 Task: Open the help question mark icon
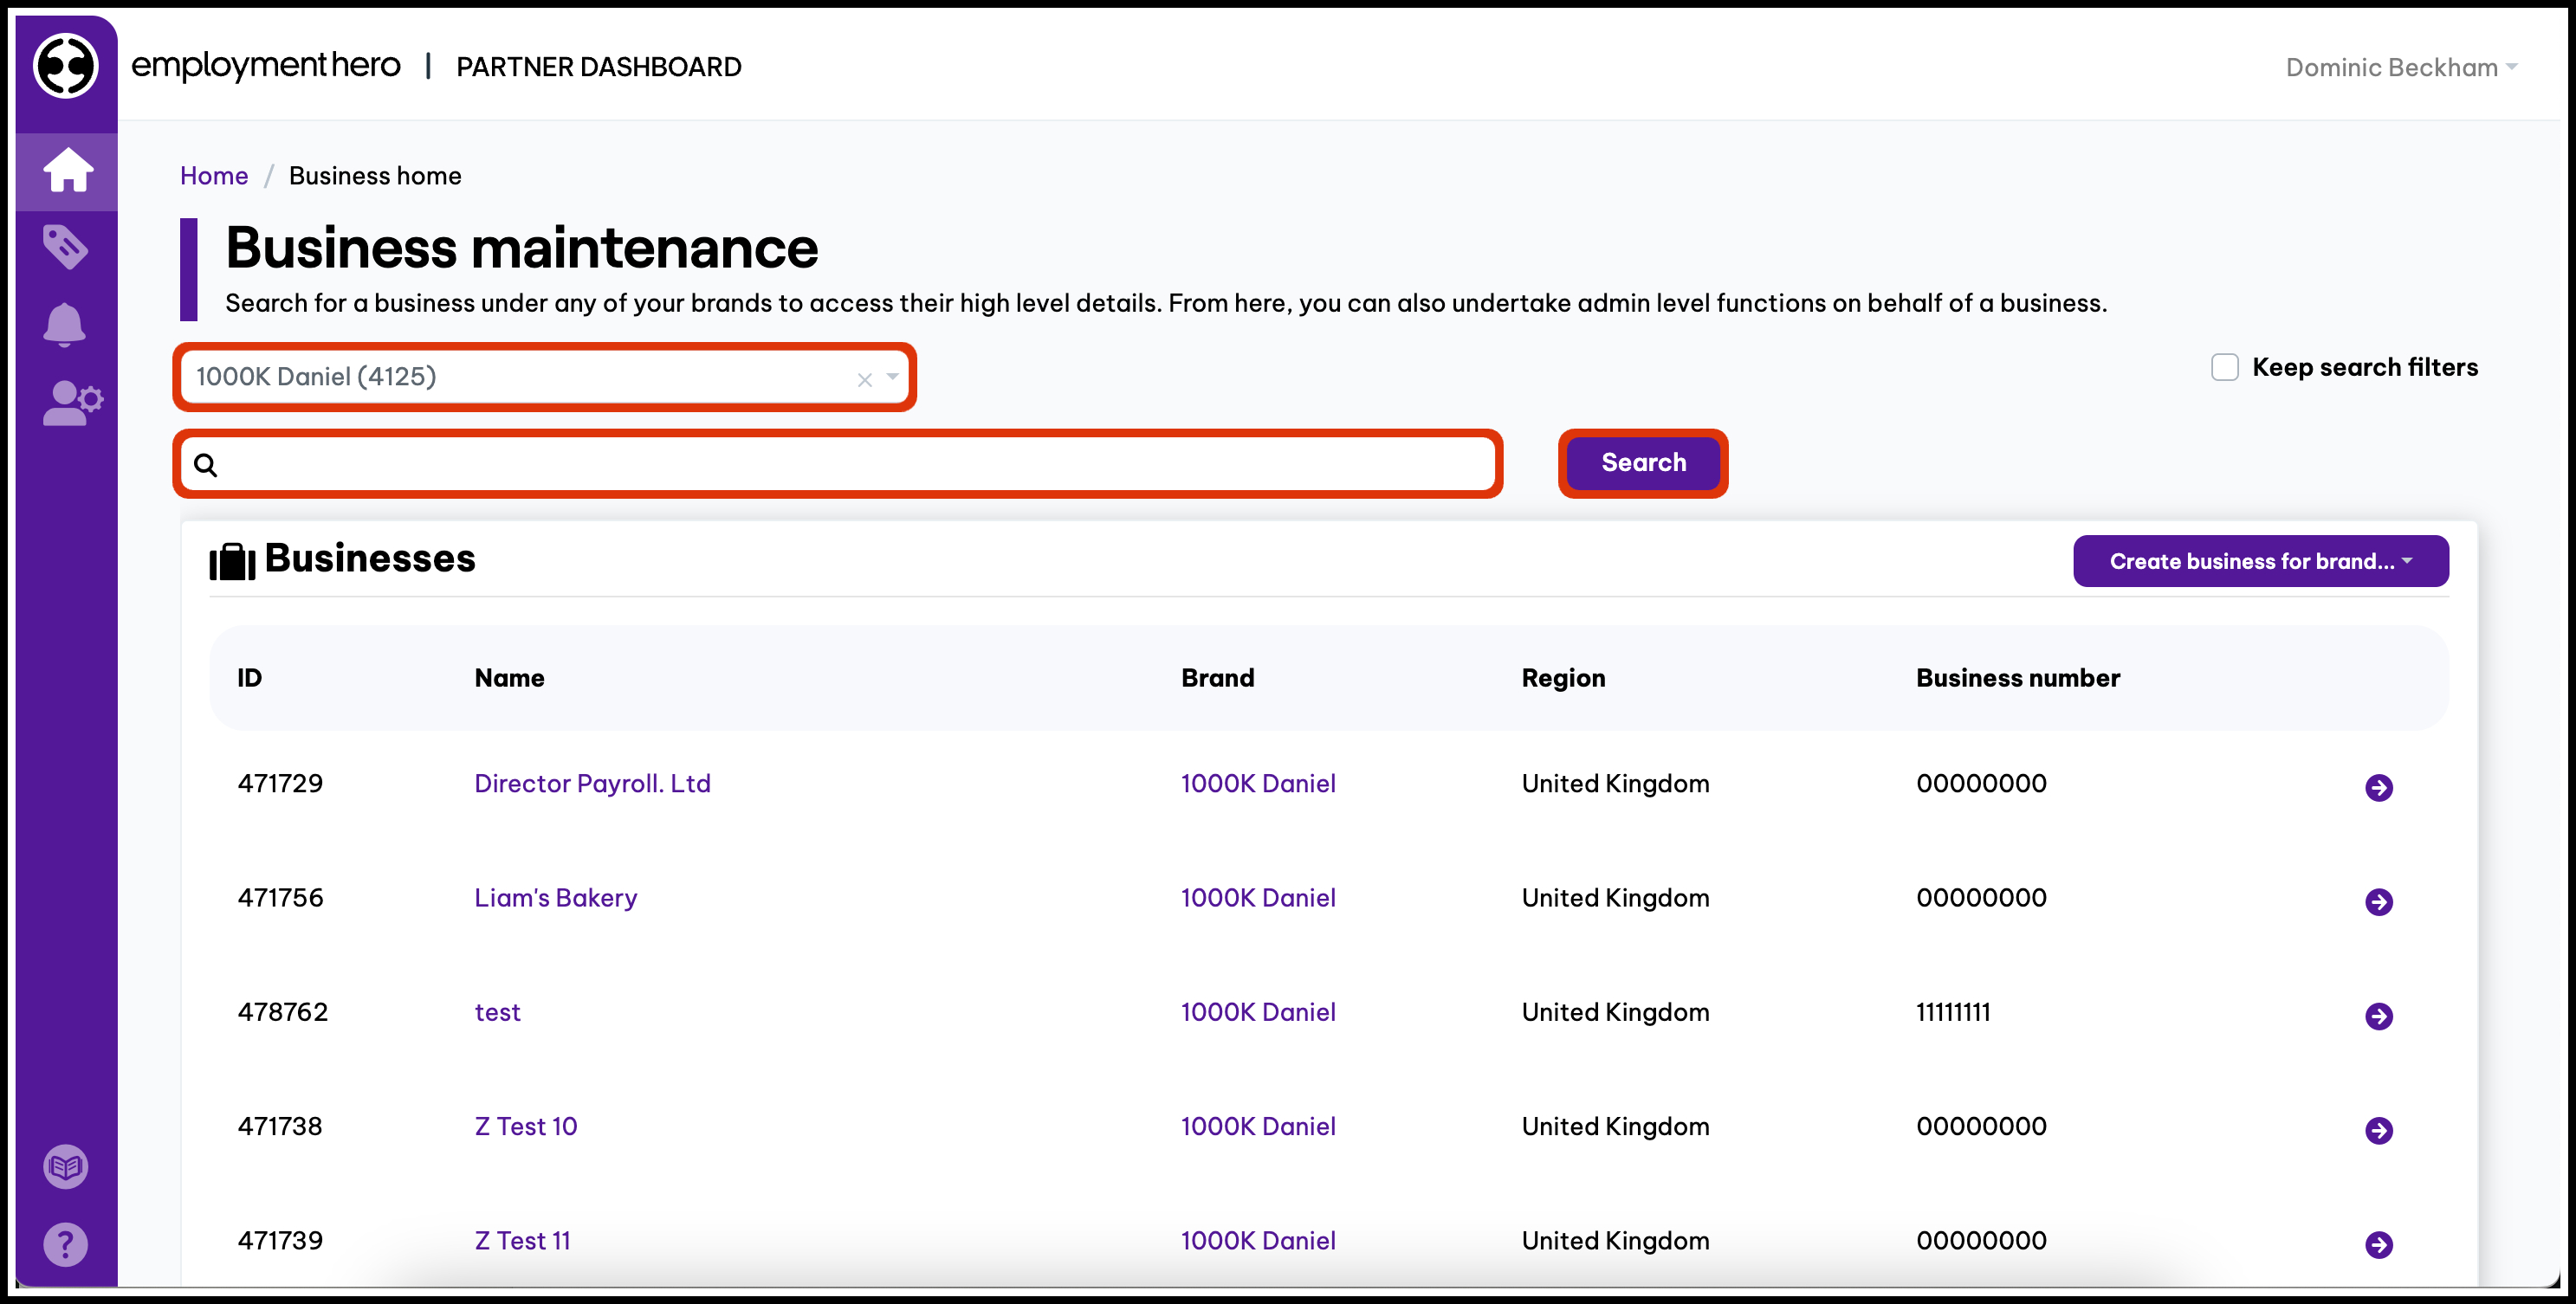pos(66,1244)
